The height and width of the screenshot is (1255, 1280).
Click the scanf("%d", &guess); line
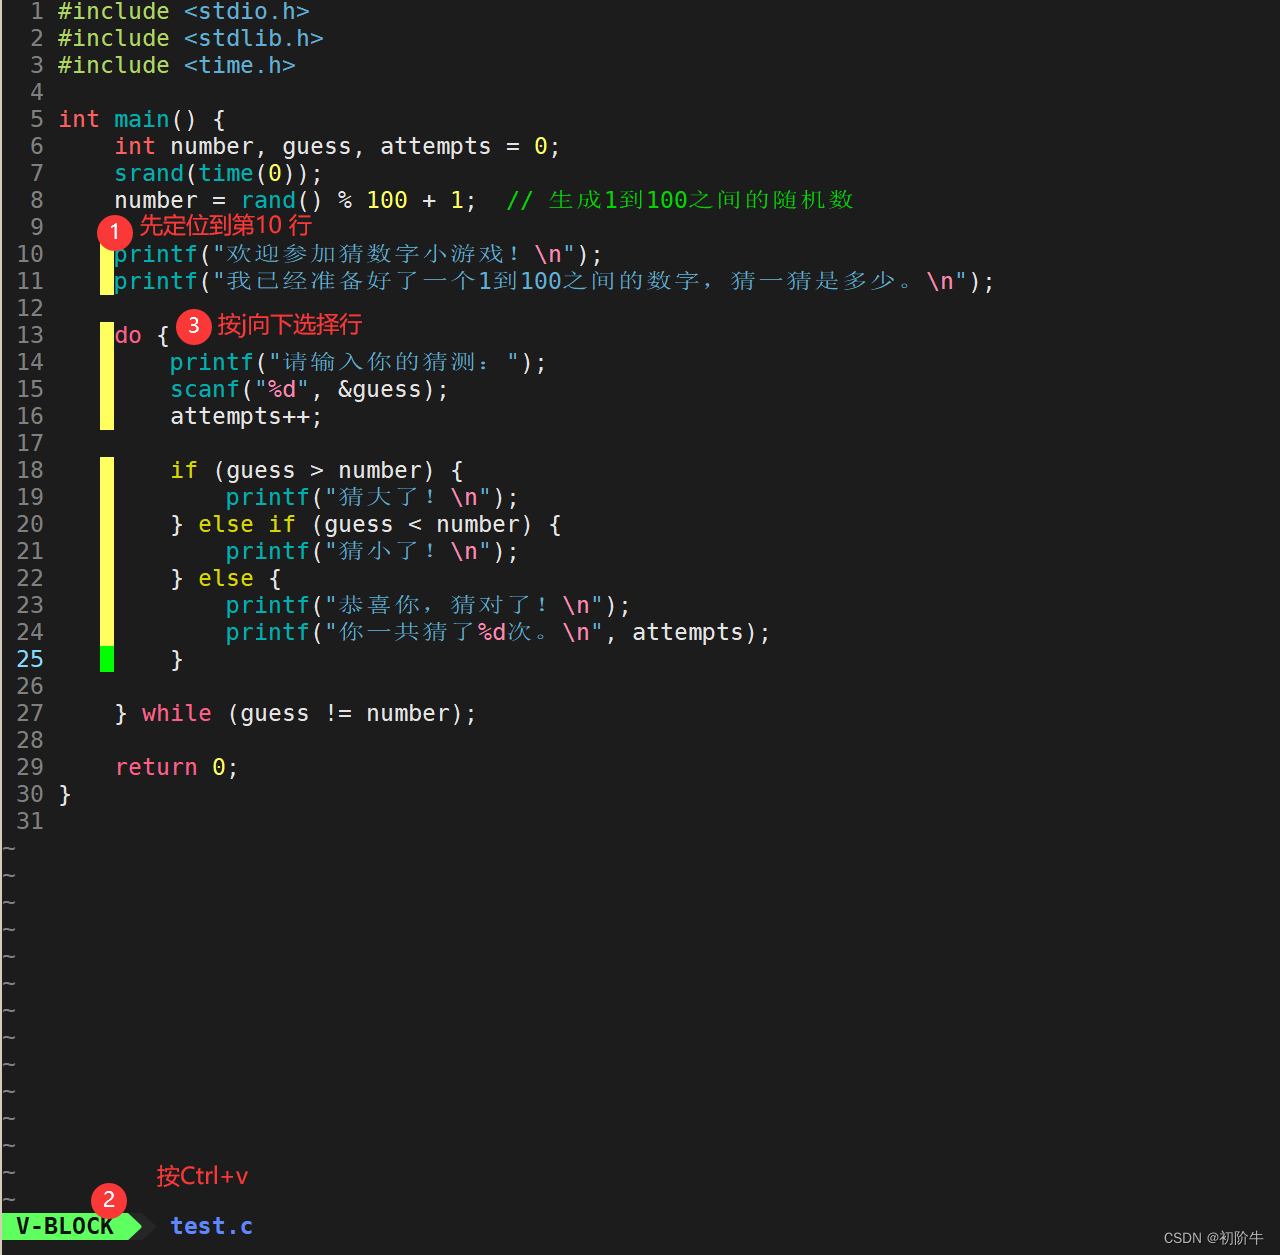click(x=309, y=389)
